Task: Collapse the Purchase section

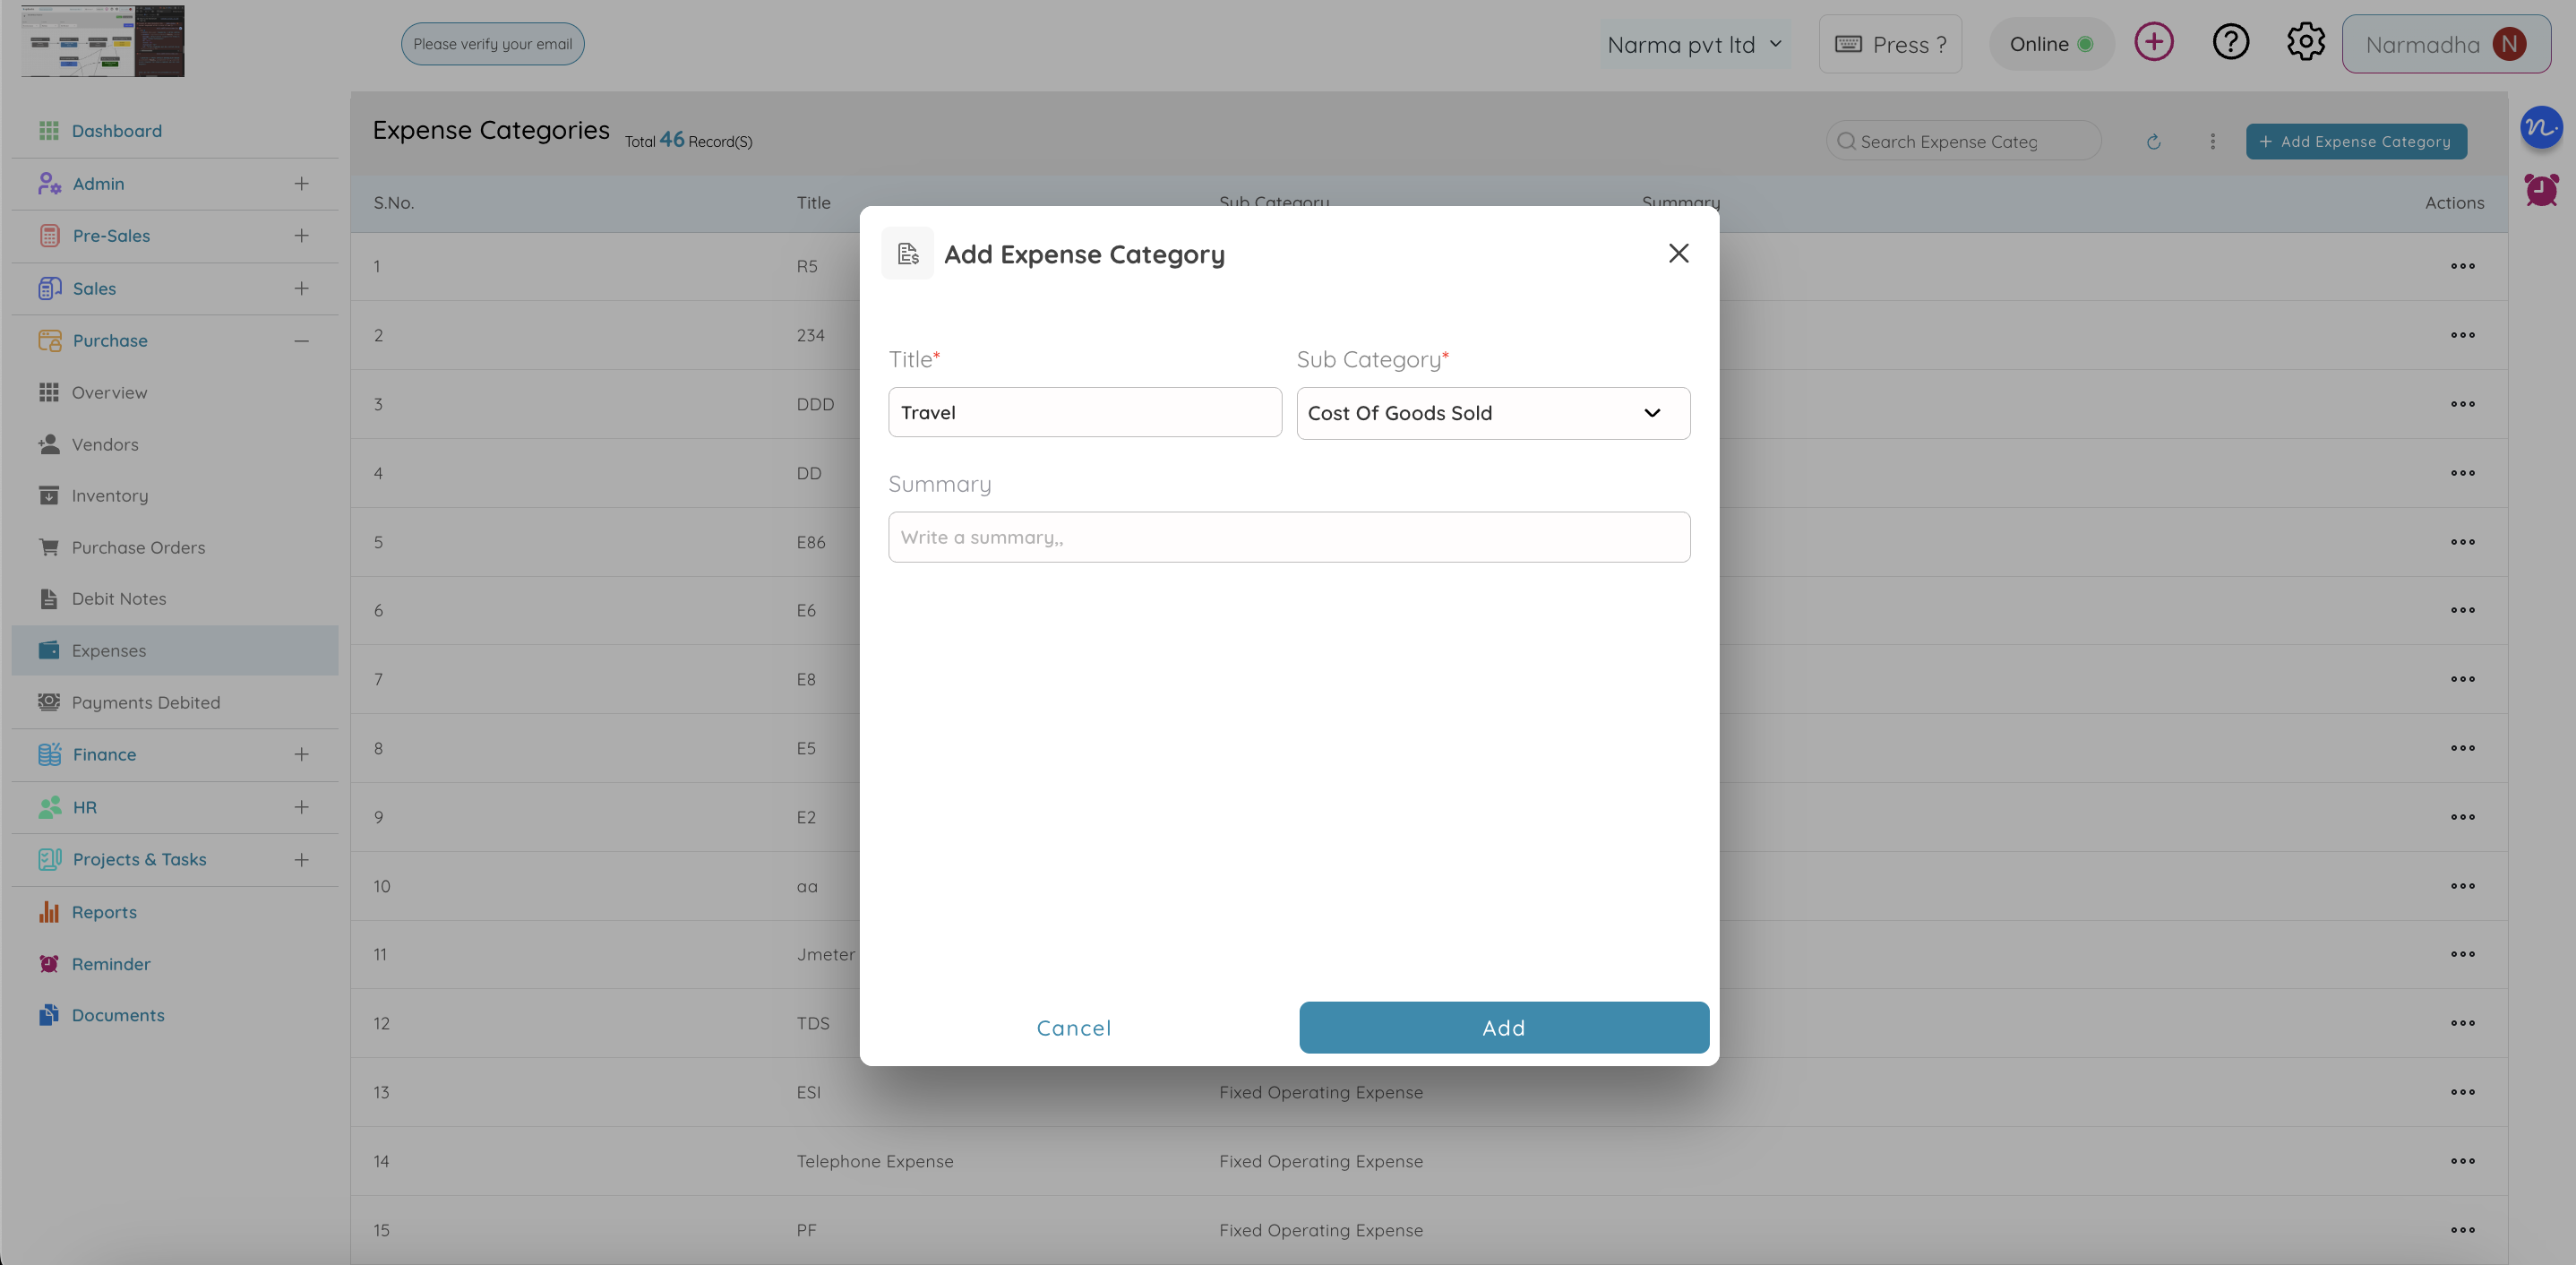Action: [x=302, y=340]
